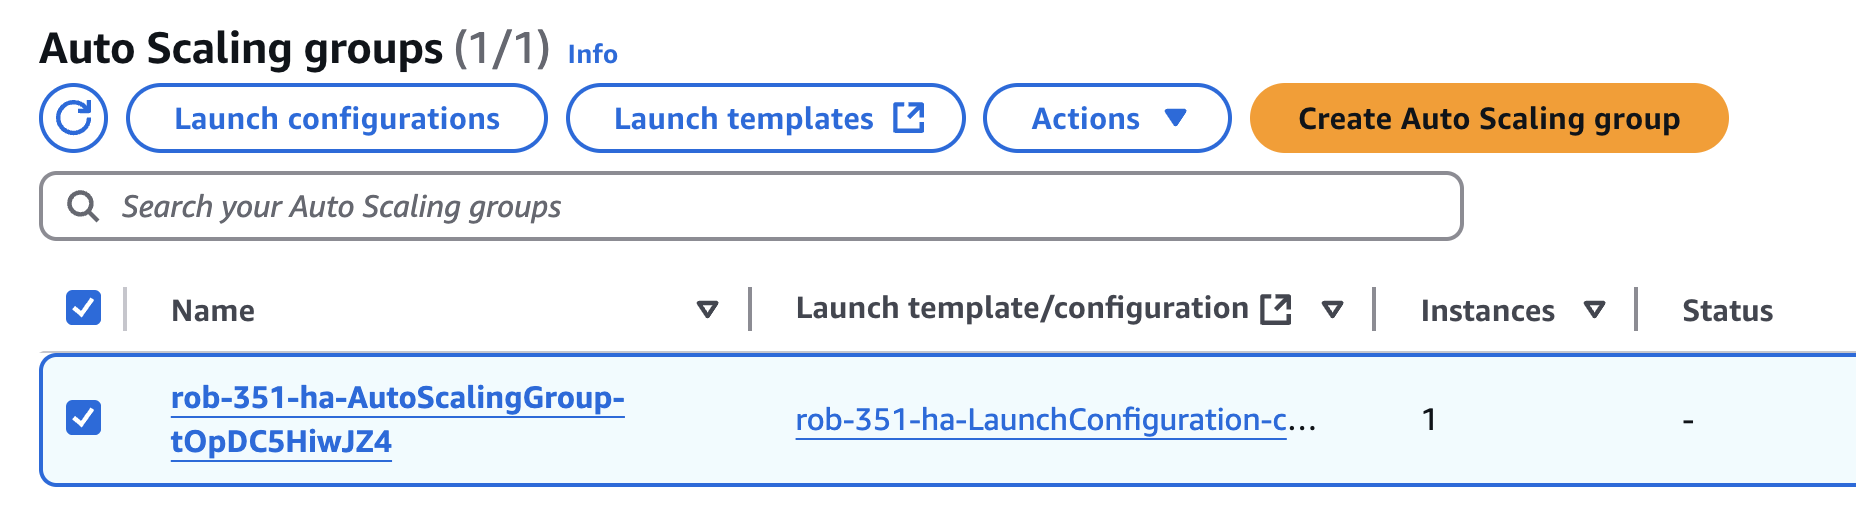Click the refresh icon button
This screenshot has width=1856, height=512.
pos(73,118)
